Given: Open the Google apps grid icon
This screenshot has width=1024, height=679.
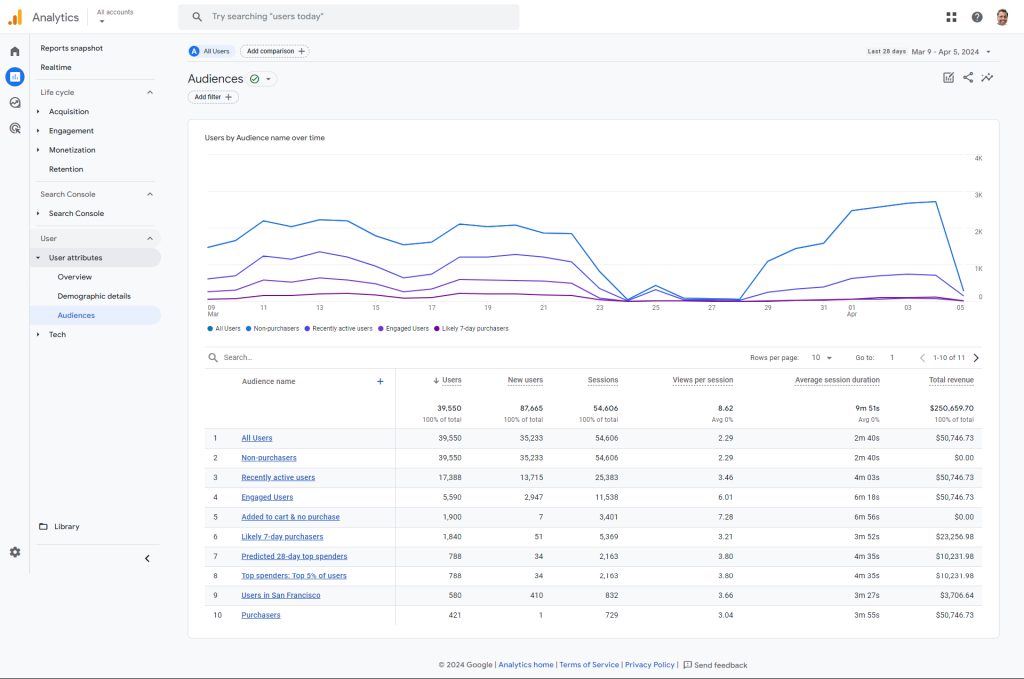Looking at the screenshot, I should click(952, 17).
